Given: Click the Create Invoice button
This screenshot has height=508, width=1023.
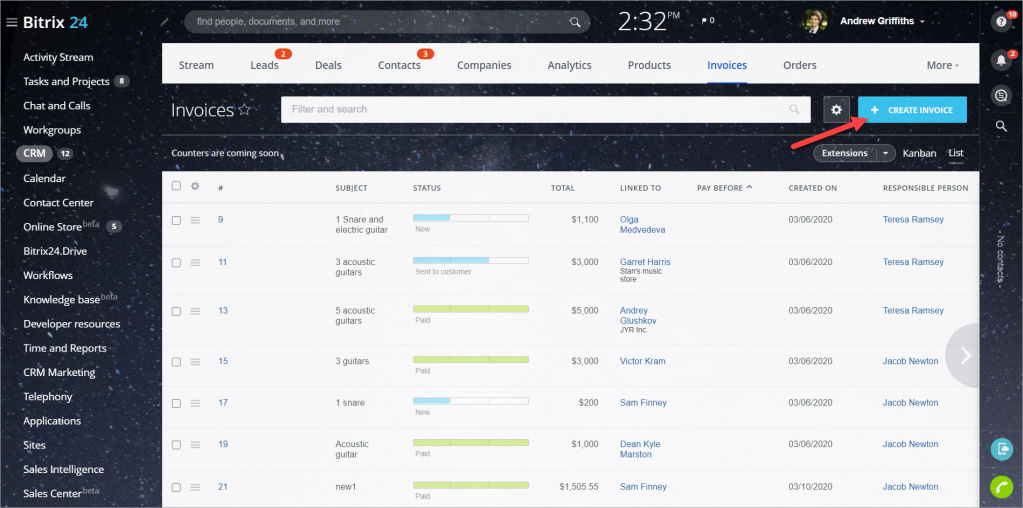Looking at the screenshot, I should tap(912, 110).
